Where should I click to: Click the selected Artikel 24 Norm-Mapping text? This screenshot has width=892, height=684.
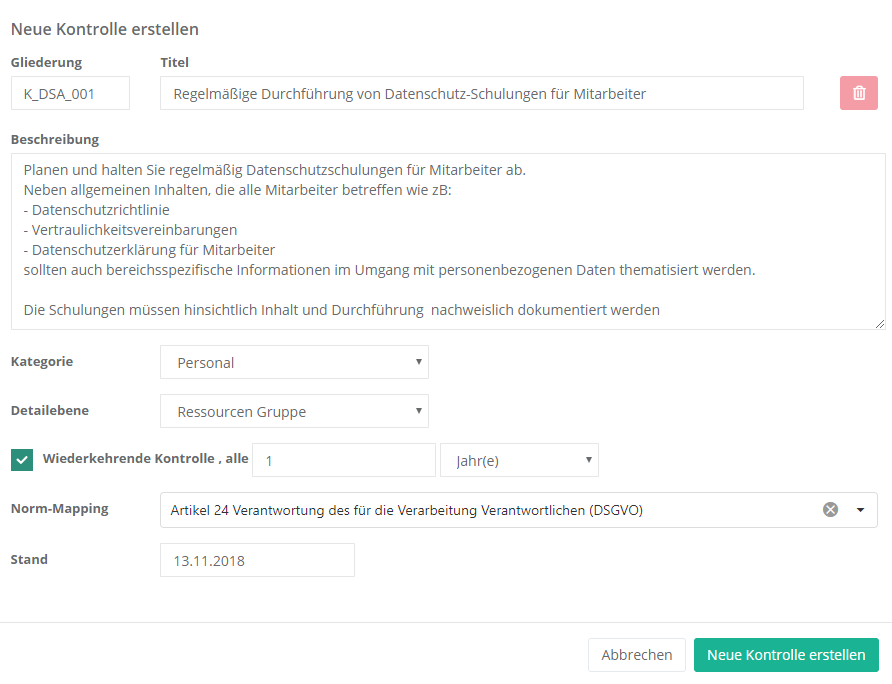coord(406,510)
